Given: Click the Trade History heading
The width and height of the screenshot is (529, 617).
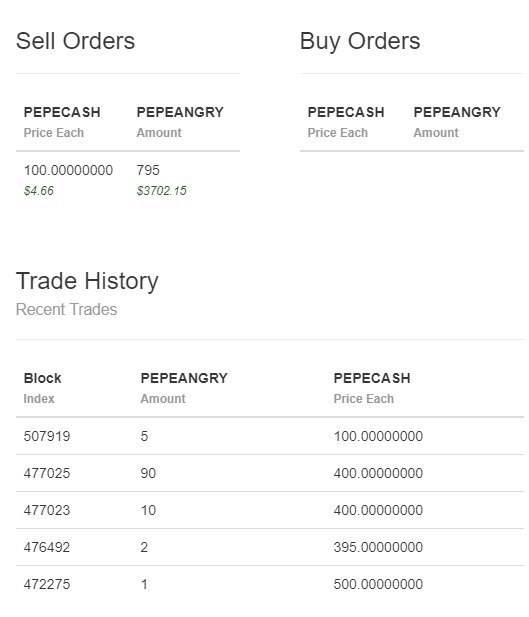Looking at the screenshot, I should (87, 281).
